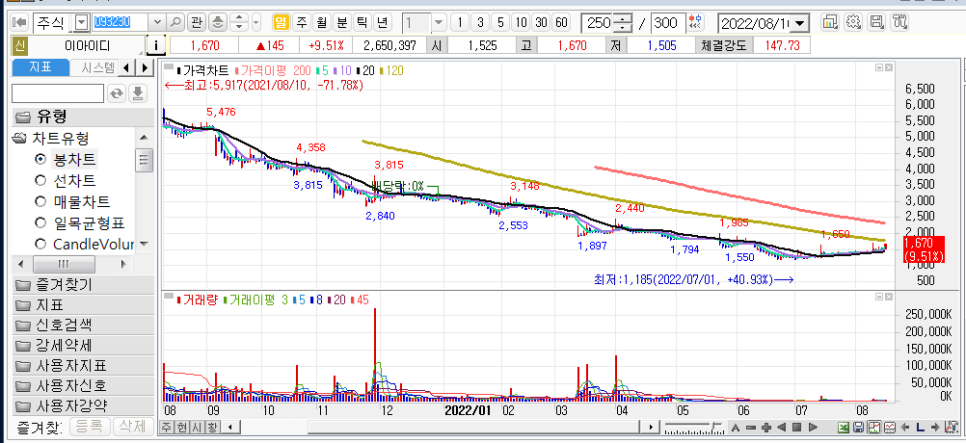The image size is (966, 443).
Task: Expand the 사용자지표 folder section
Action: [x=83, y=365]
